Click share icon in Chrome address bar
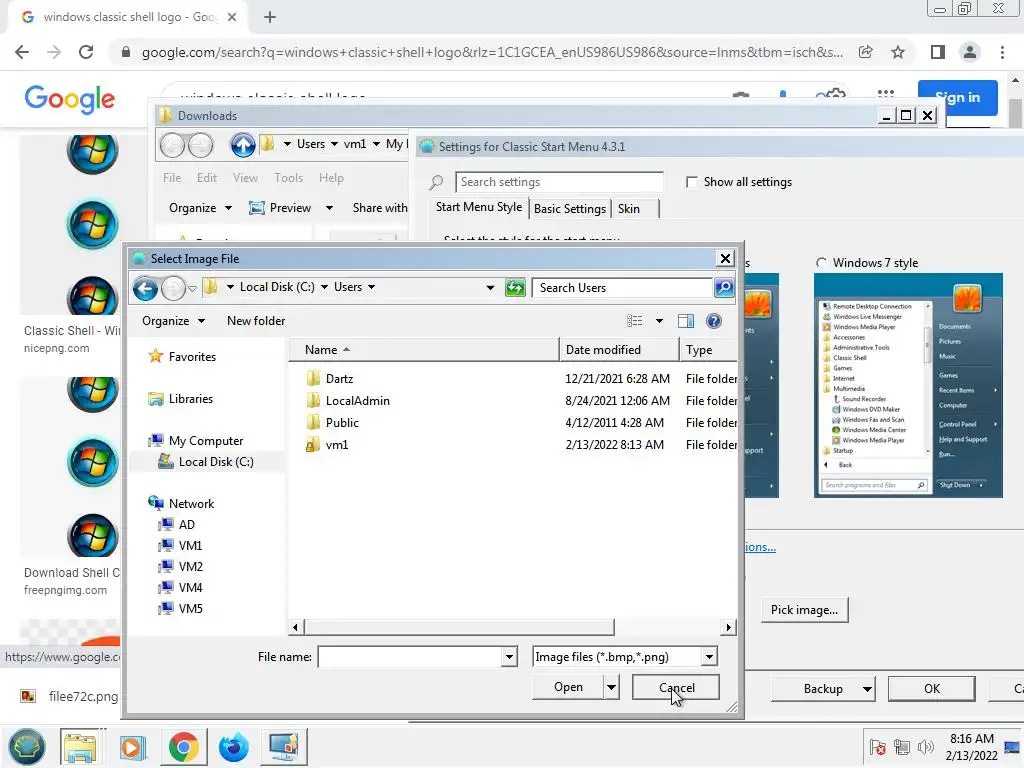This screenshot has width=1024, height=768. (866, 52)
